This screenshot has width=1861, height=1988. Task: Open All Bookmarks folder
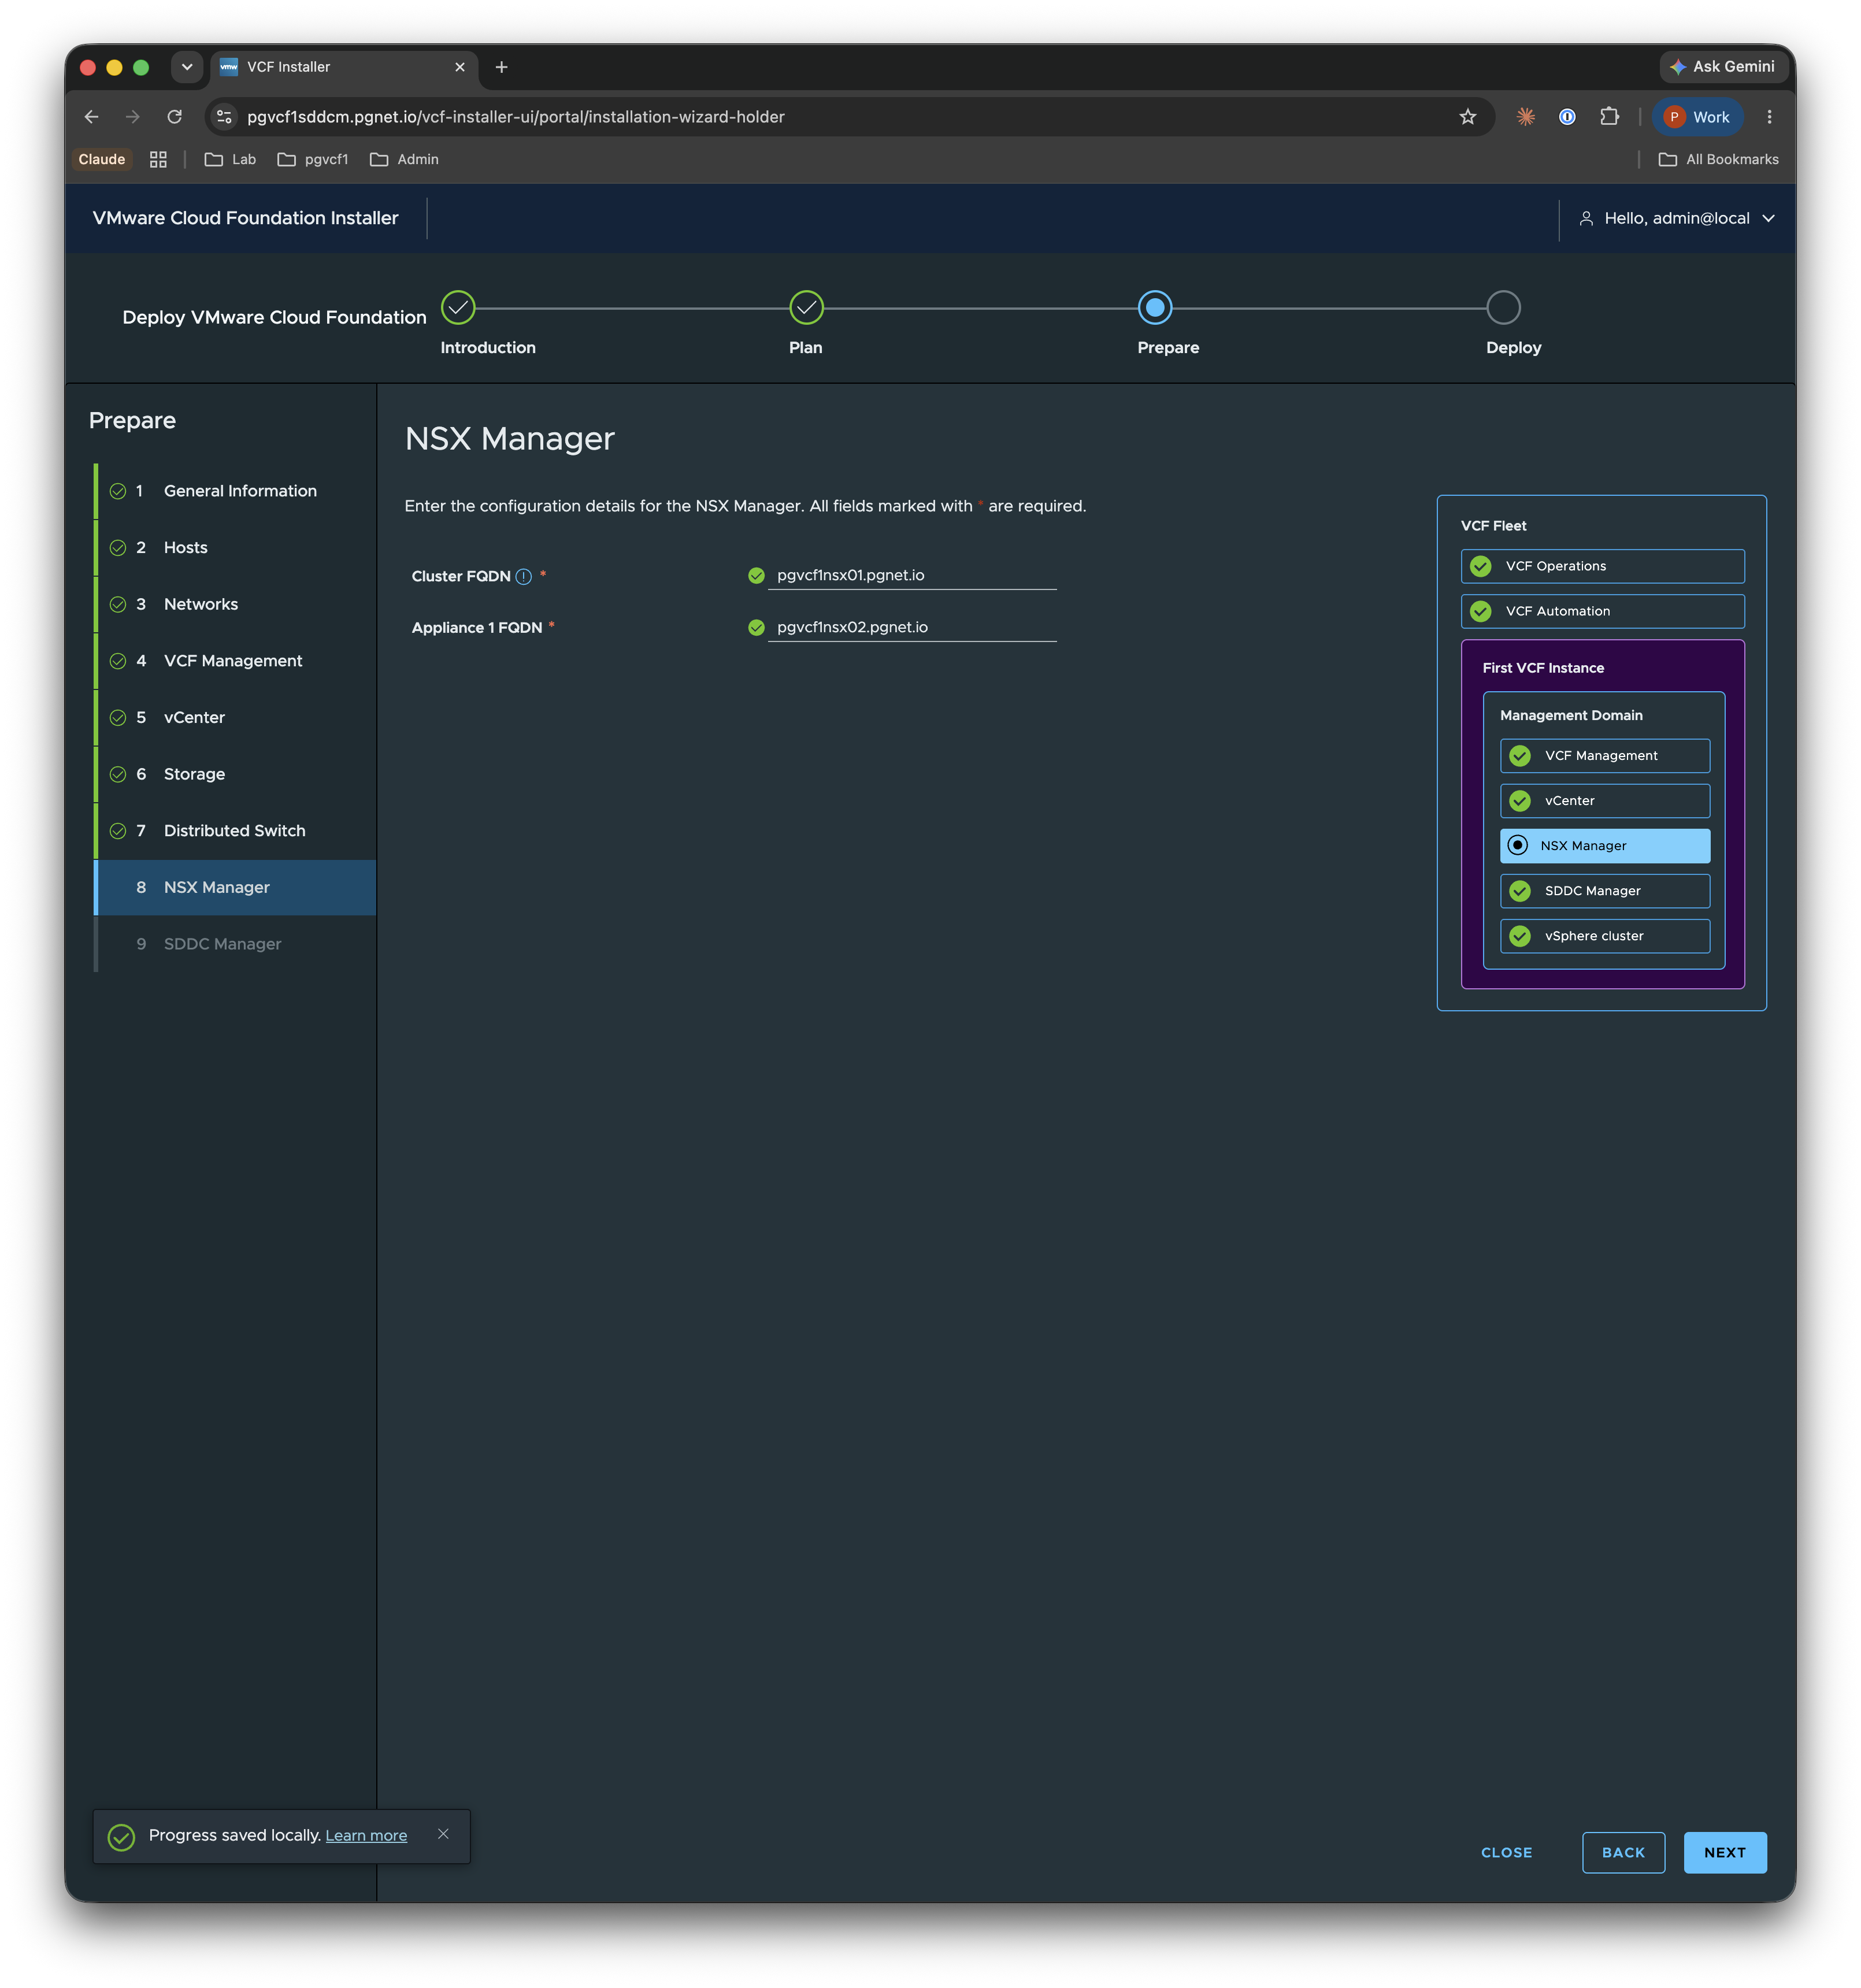1718,159
